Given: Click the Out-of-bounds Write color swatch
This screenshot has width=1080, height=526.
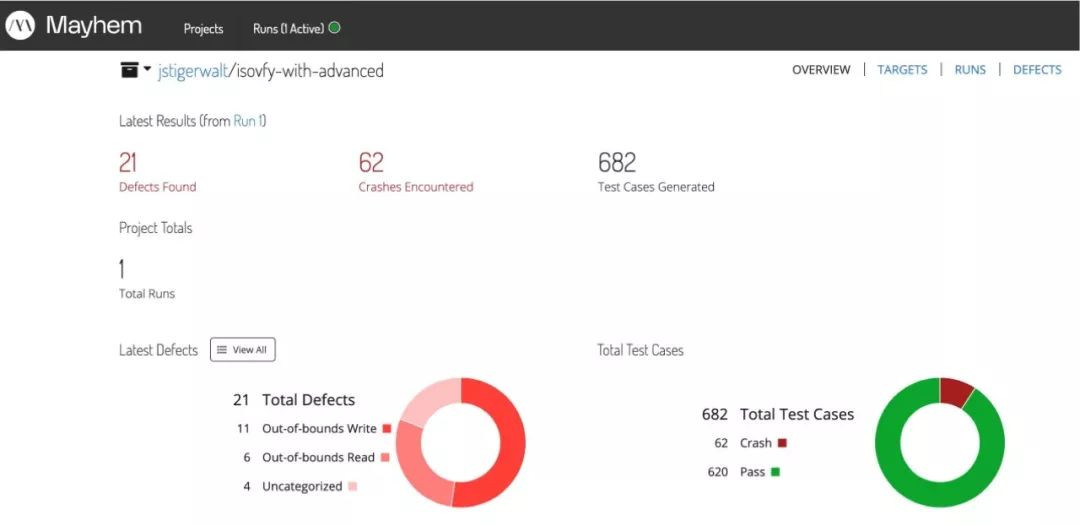Looking at the screenshot, I should click(x=386, y=429).
